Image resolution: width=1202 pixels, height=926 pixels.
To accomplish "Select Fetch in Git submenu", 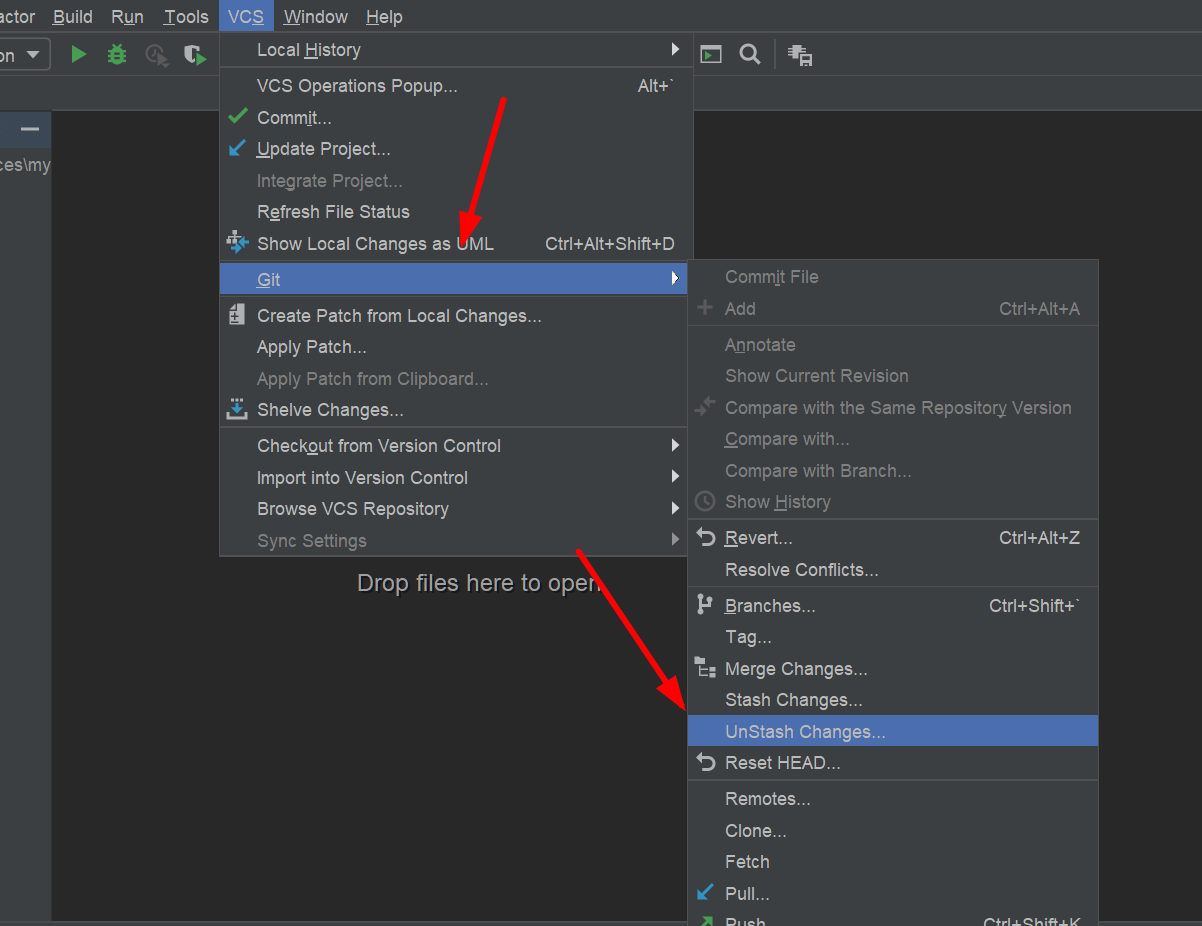I will pyautogui.click(x=893, y=862).
